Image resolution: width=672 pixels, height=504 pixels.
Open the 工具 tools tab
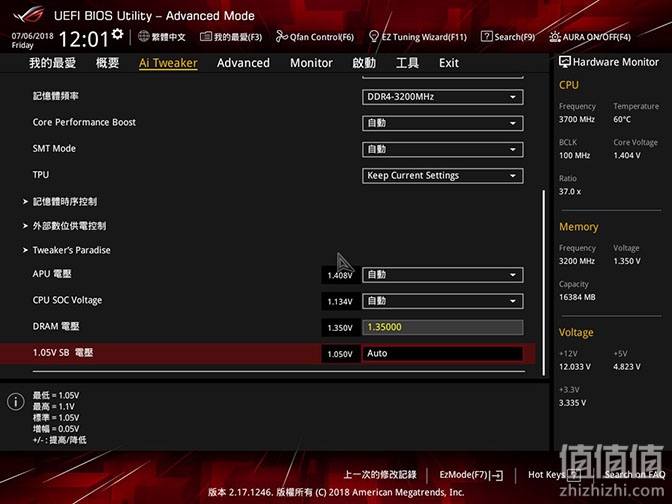407,63
